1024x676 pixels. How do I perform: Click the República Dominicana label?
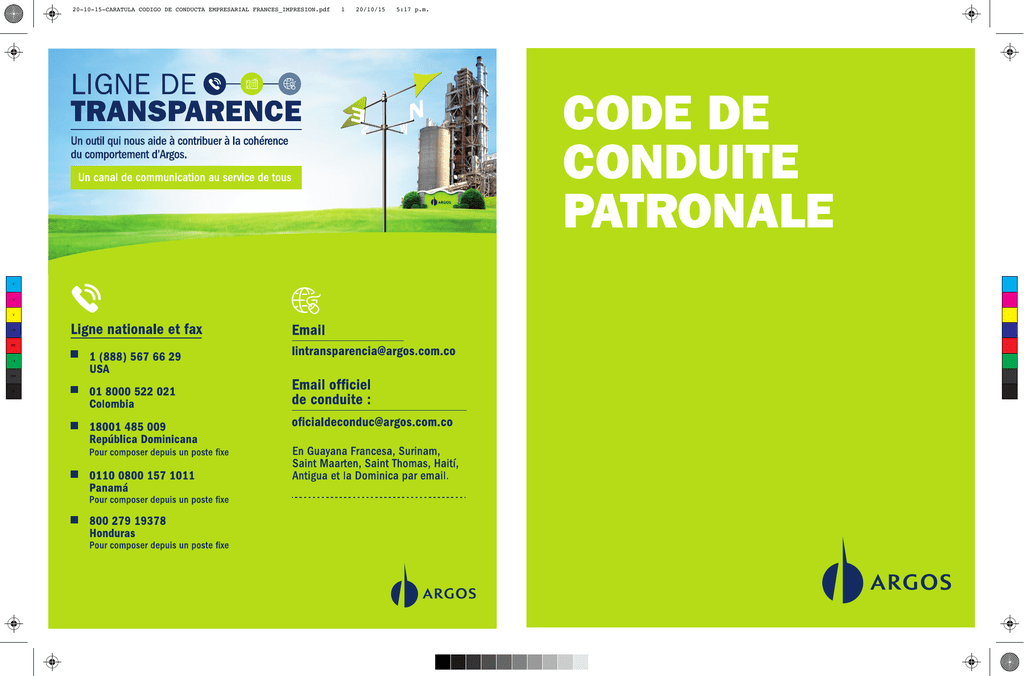click(143, 440)
